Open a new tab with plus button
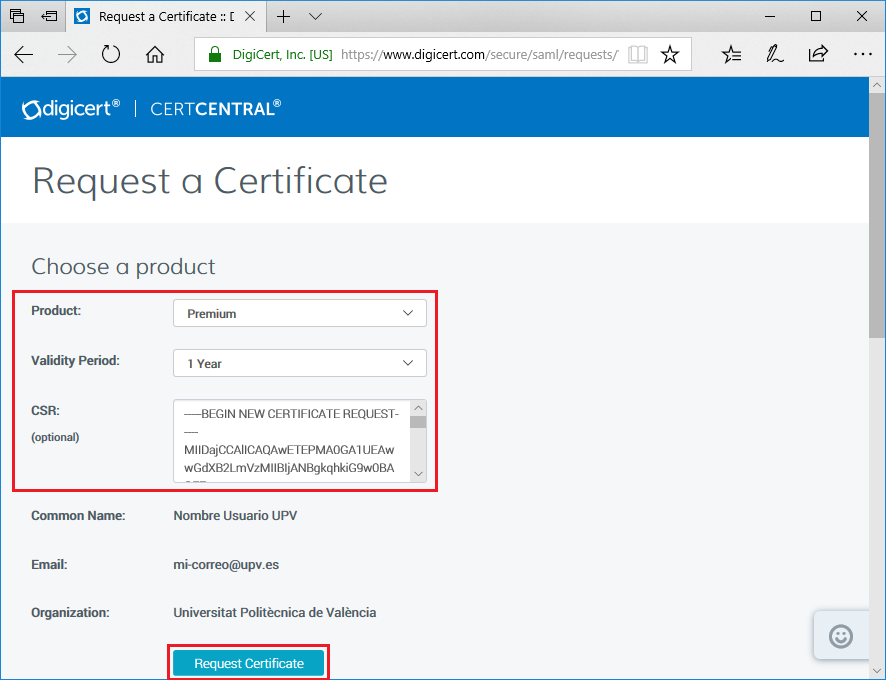Image resolution: width=886 pixels, height=680 pixels. click(284, 17)
